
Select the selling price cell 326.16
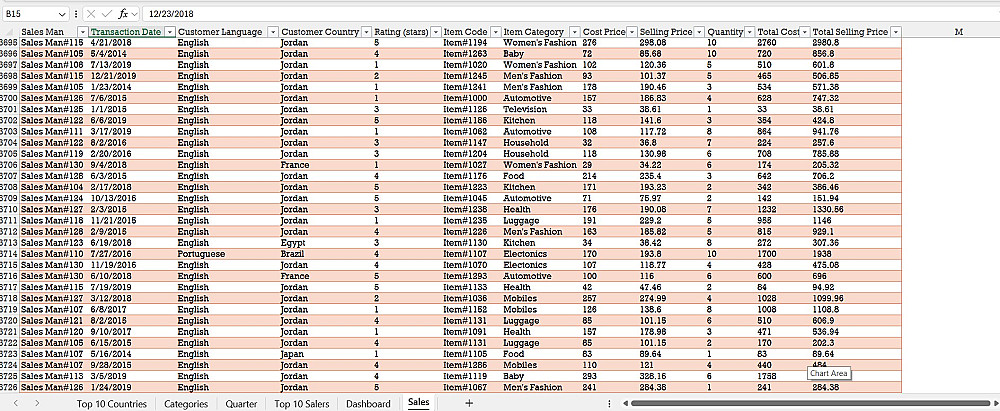click(x=672, y=377)
